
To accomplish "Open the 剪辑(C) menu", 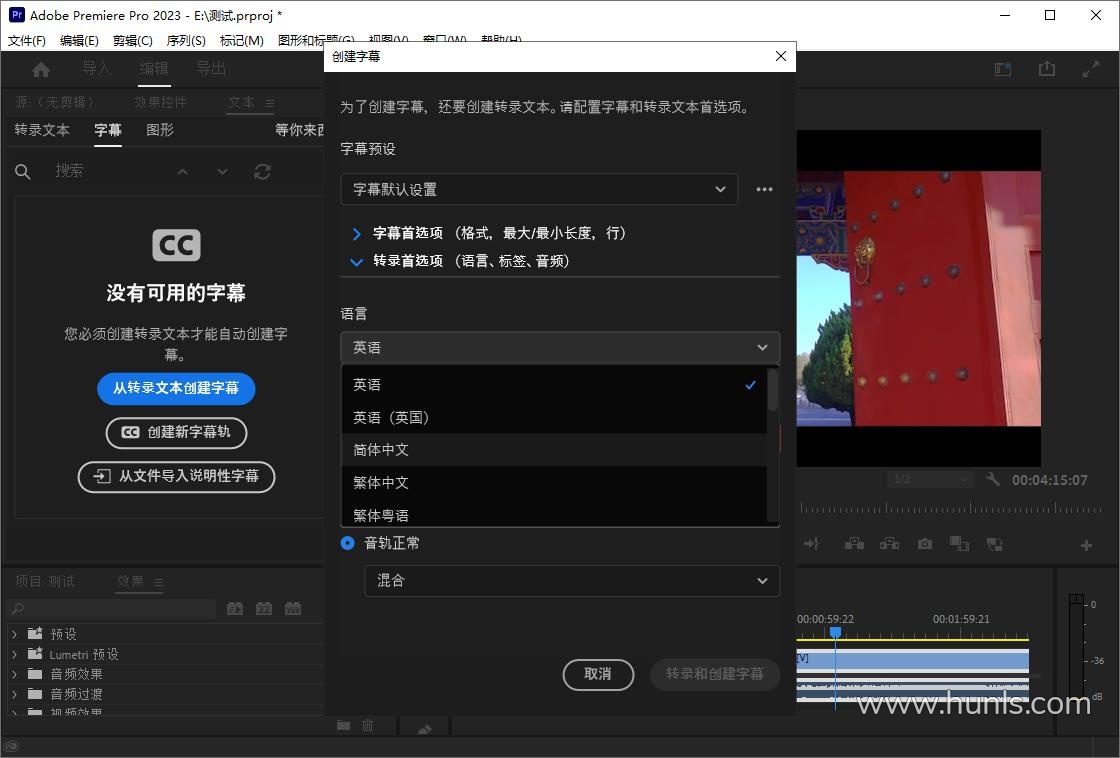I will click(x=133, y=40).
